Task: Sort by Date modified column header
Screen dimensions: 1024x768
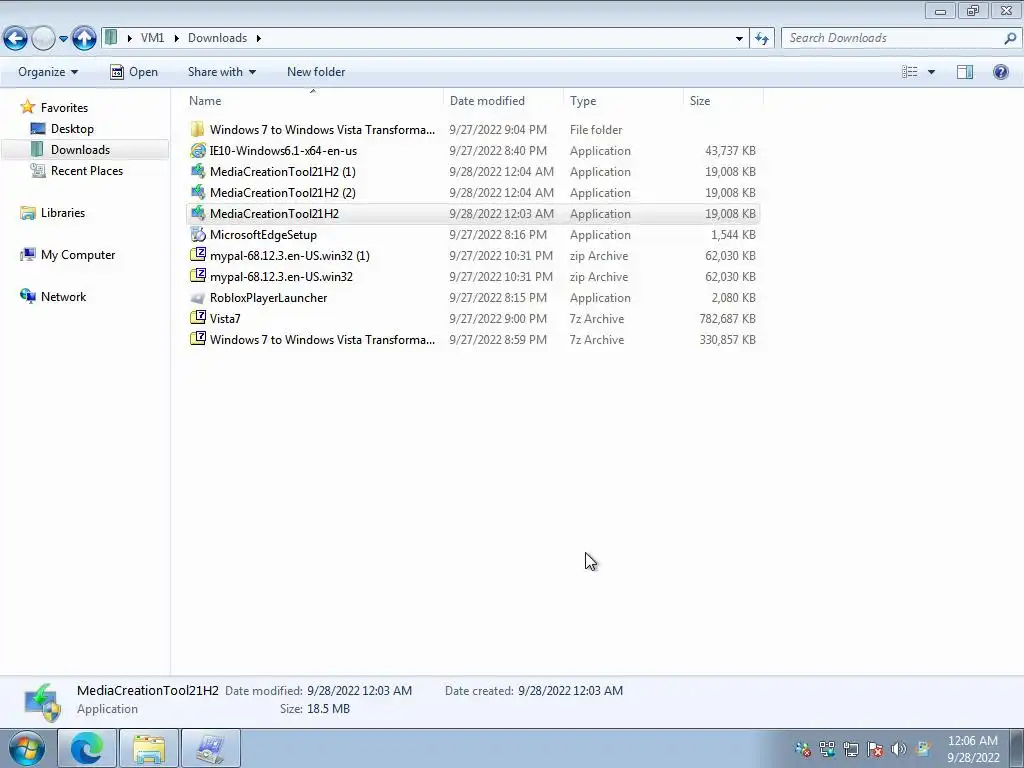Action: 503,101
